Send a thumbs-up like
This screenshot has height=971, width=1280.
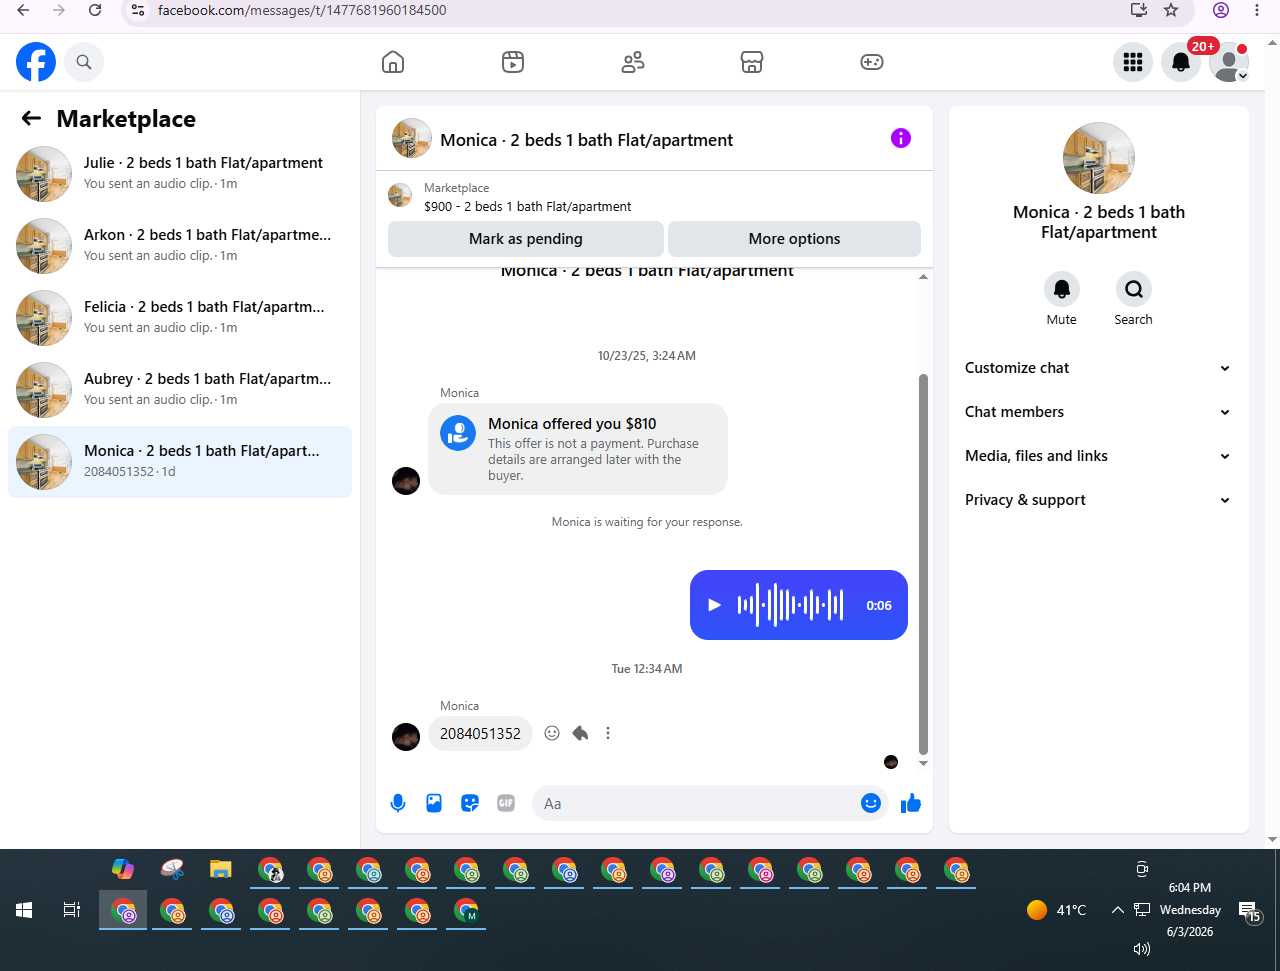(910, 803)
